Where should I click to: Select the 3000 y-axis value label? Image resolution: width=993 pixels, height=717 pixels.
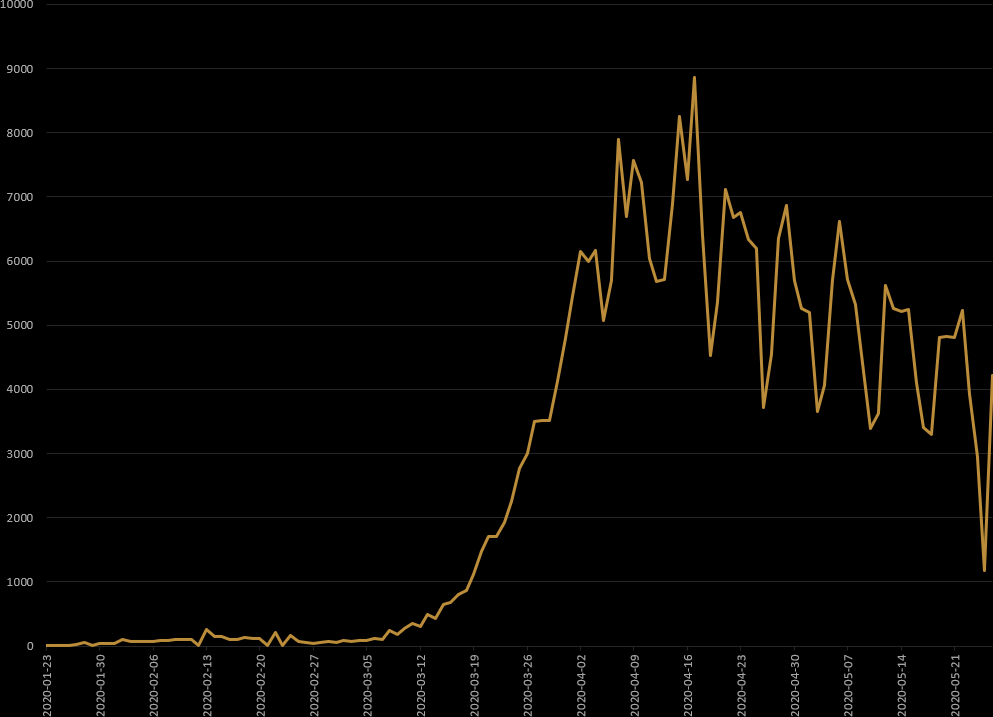tap(20, 454)
